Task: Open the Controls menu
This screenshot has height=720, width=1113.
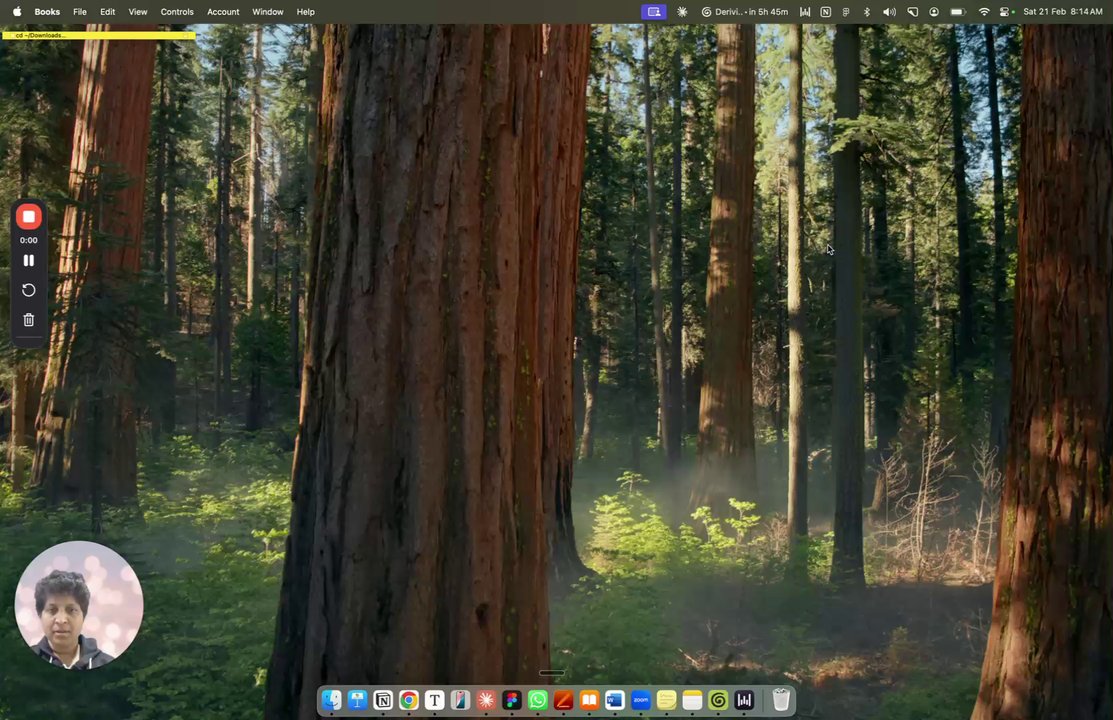Action: [x=177, y=11]
